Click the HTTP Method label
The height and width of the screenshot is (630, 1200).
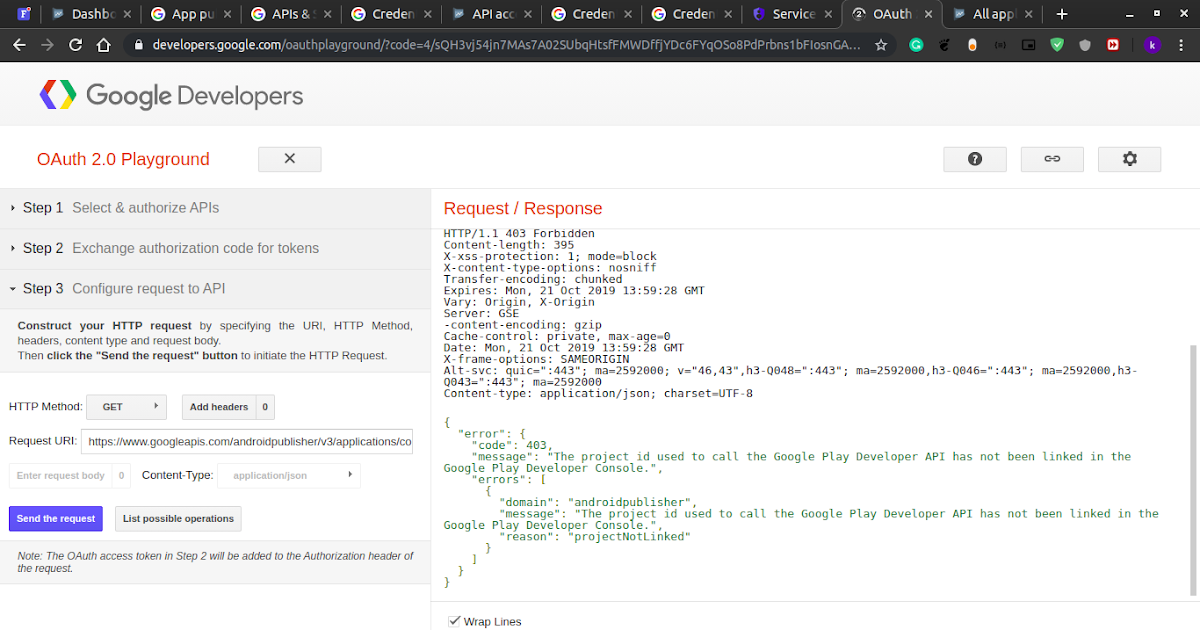click(45, 407)
